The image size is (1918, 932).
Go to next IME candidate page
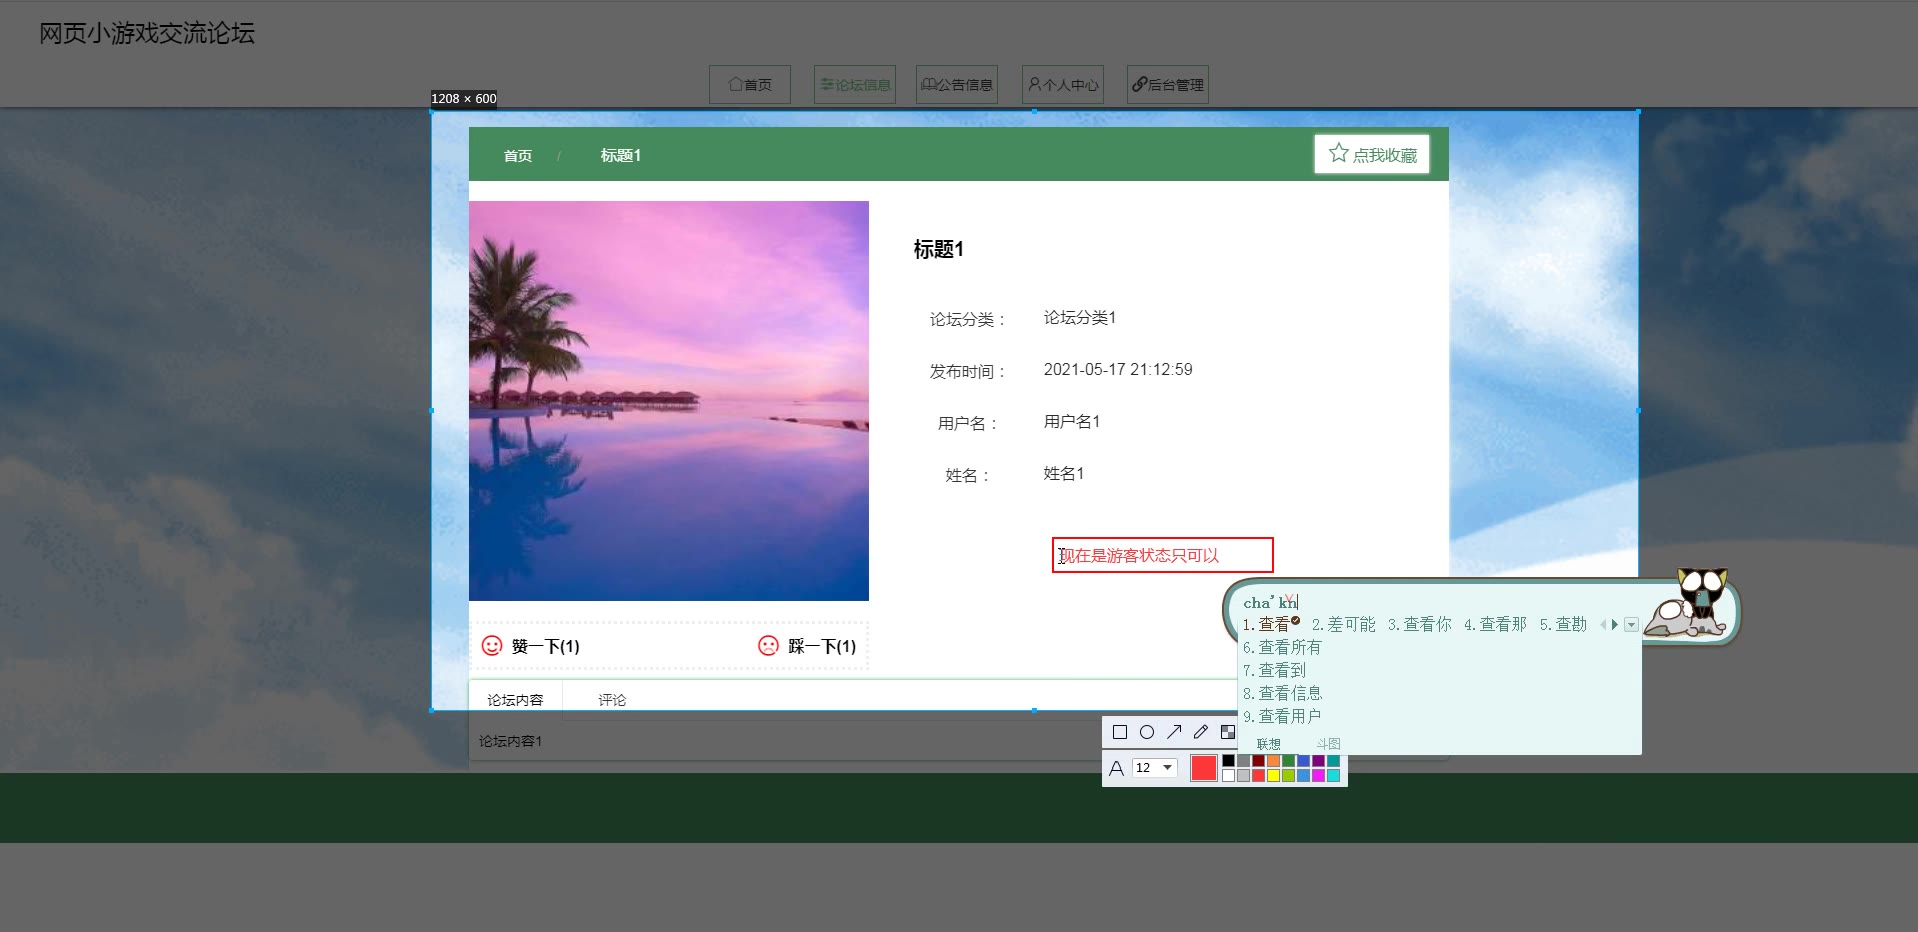pyautogui.click(x=1615, y=625)
